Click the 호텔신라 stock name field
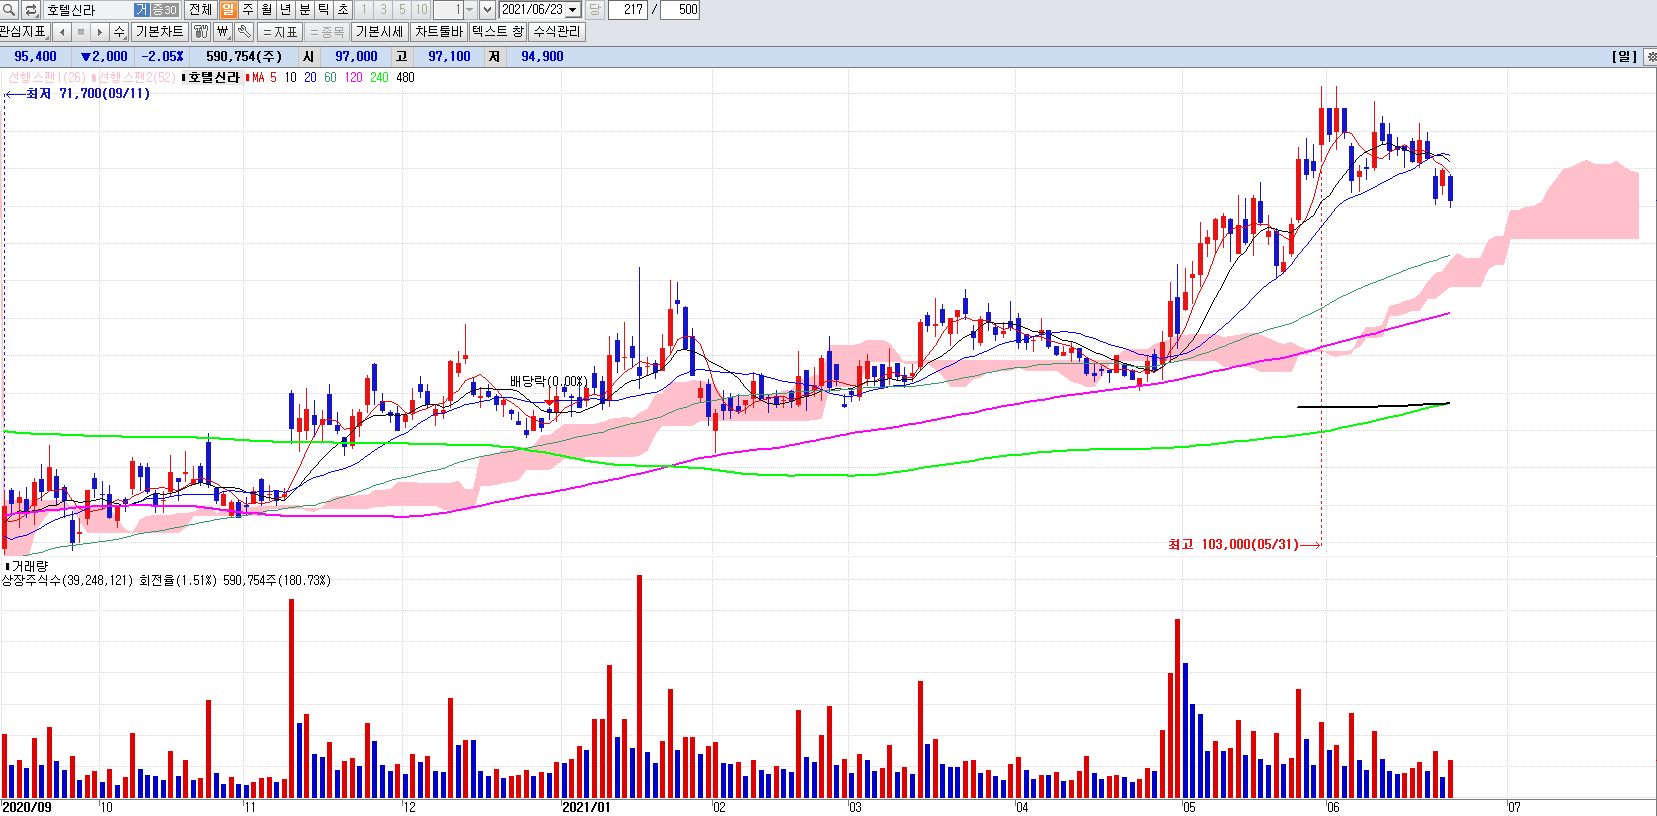This screenshot has width=1657, height=816. [x=88, y=10]
